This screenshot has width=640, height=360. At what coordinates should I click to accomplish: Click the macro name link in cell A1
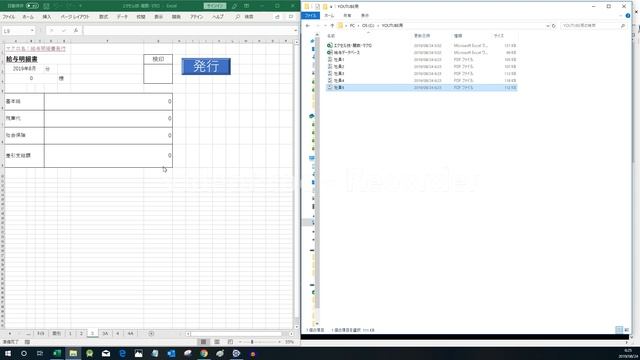point(36,49)
